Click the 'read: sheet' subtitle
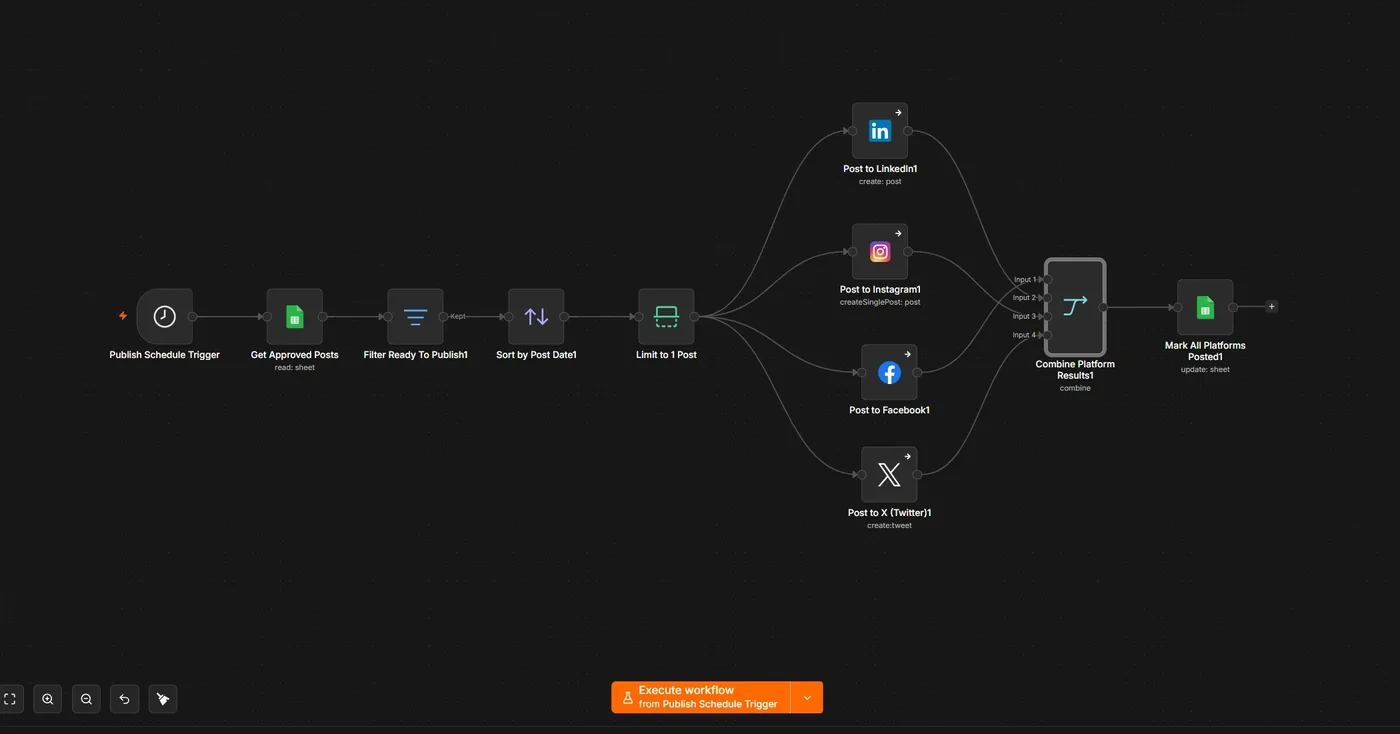 coord(294,368)
